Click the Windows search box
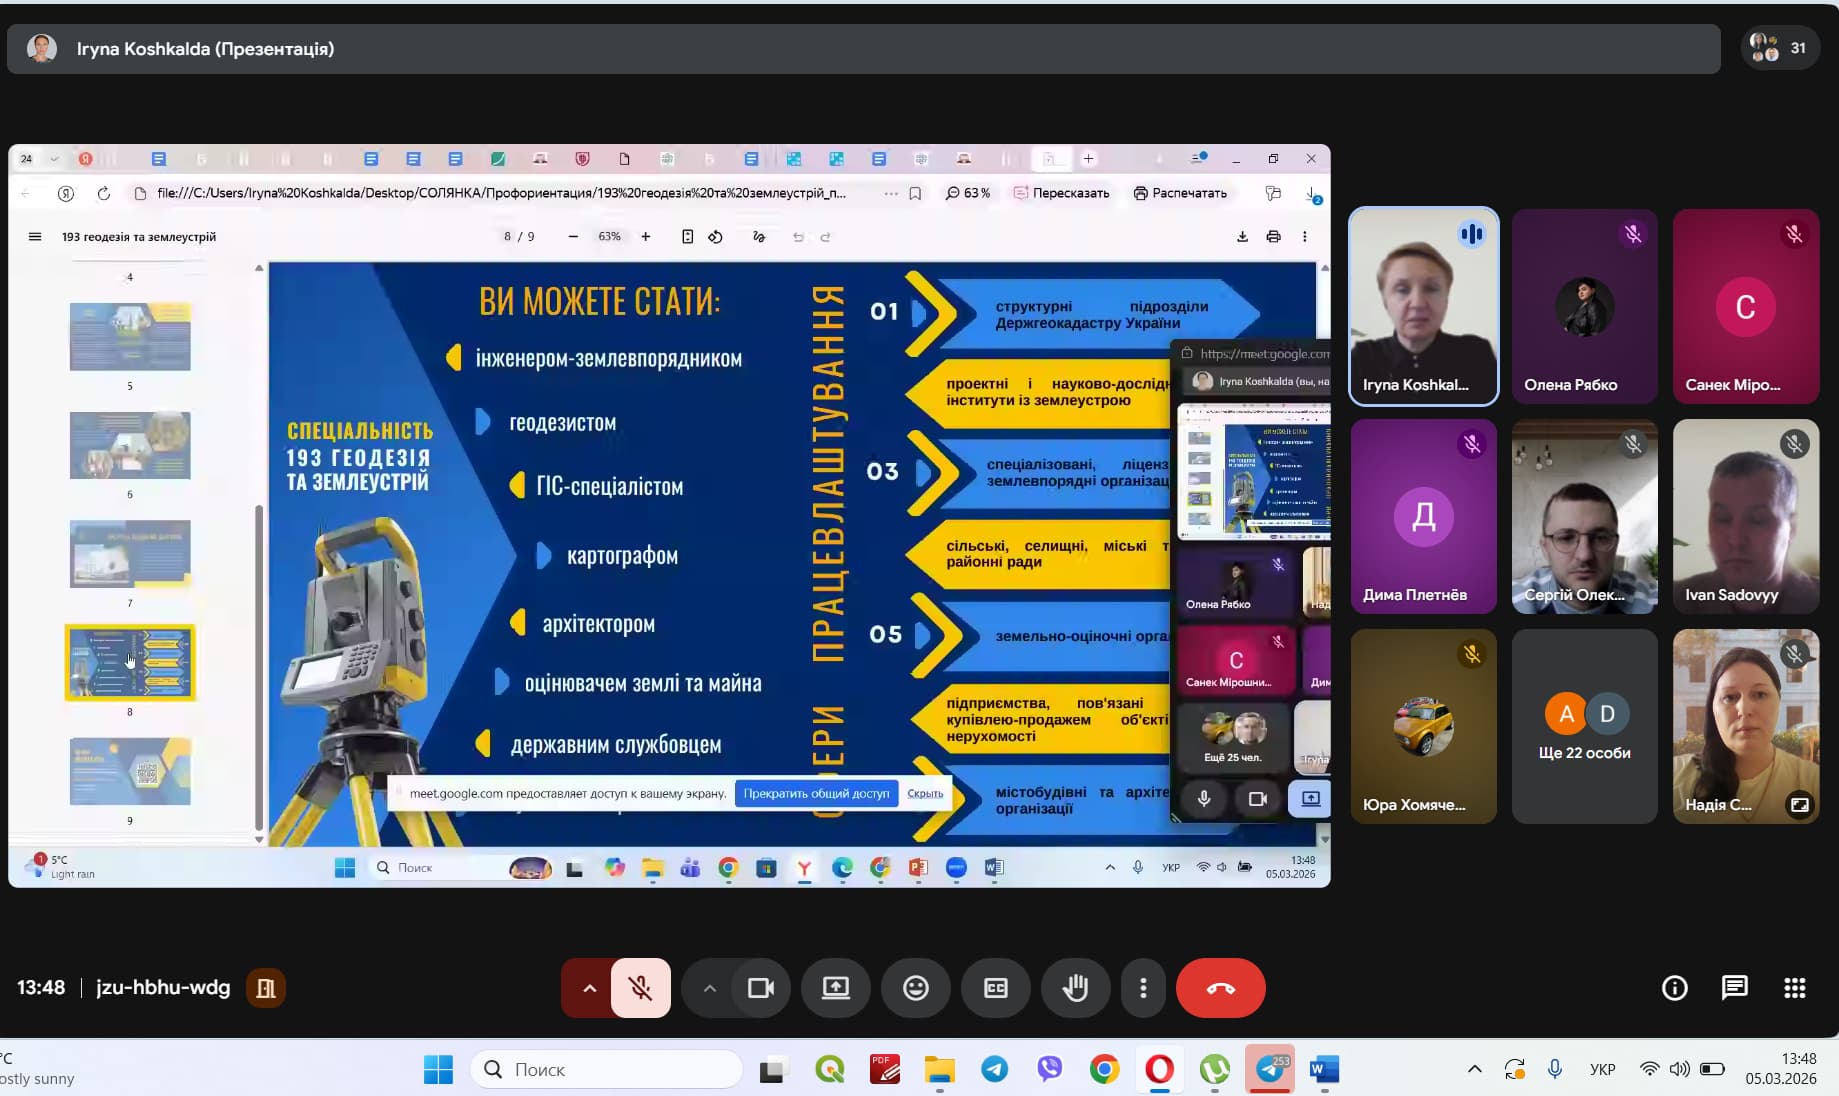The image size is (1839, 1096). coord(607,1069)
